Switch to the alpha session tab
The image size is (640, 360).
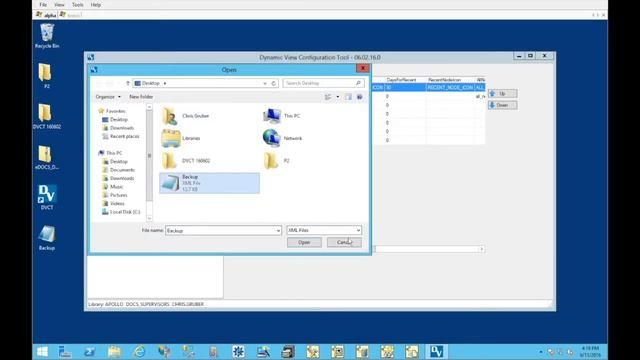(46, 15)
